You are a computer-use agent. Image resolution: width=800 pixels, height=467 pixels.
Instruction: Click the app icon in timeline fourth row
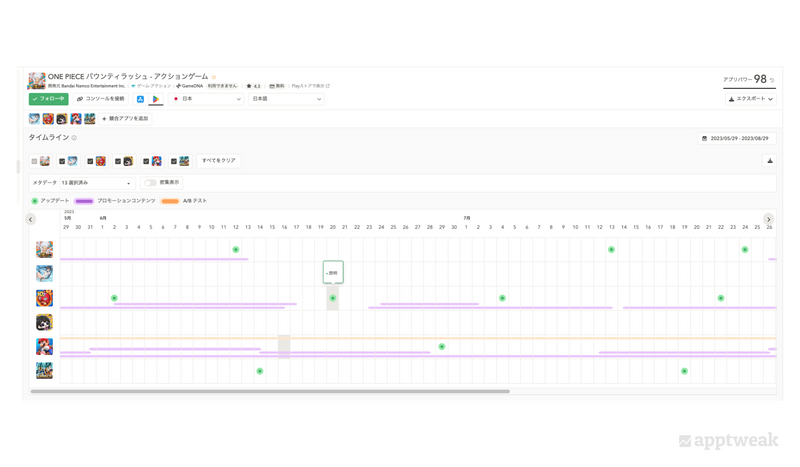[44, 322]
